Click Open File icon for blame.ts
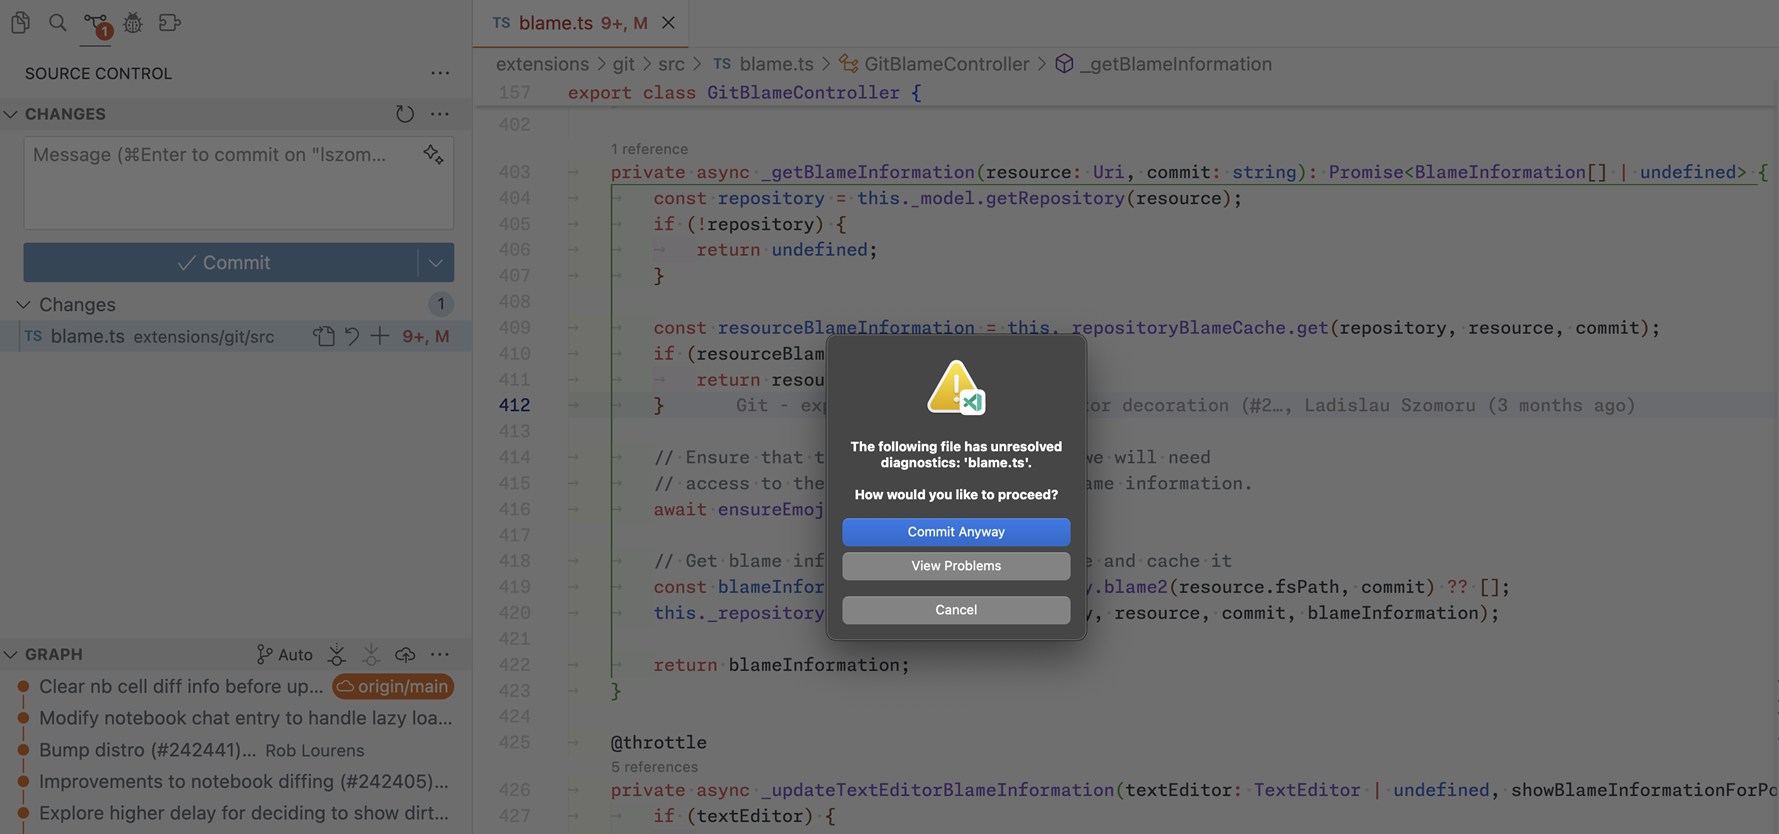Viewport: 1779px width, 834px height. pos(323,337)
